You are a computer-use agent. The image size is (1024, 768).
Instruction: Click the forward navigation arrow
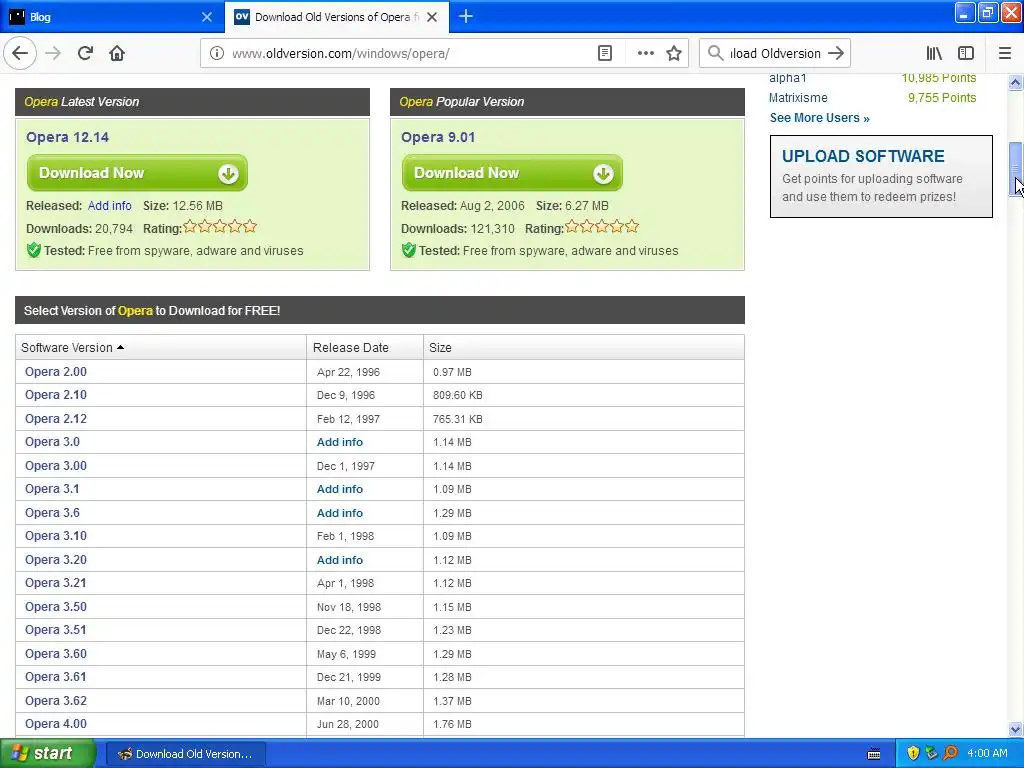point(53,54)
